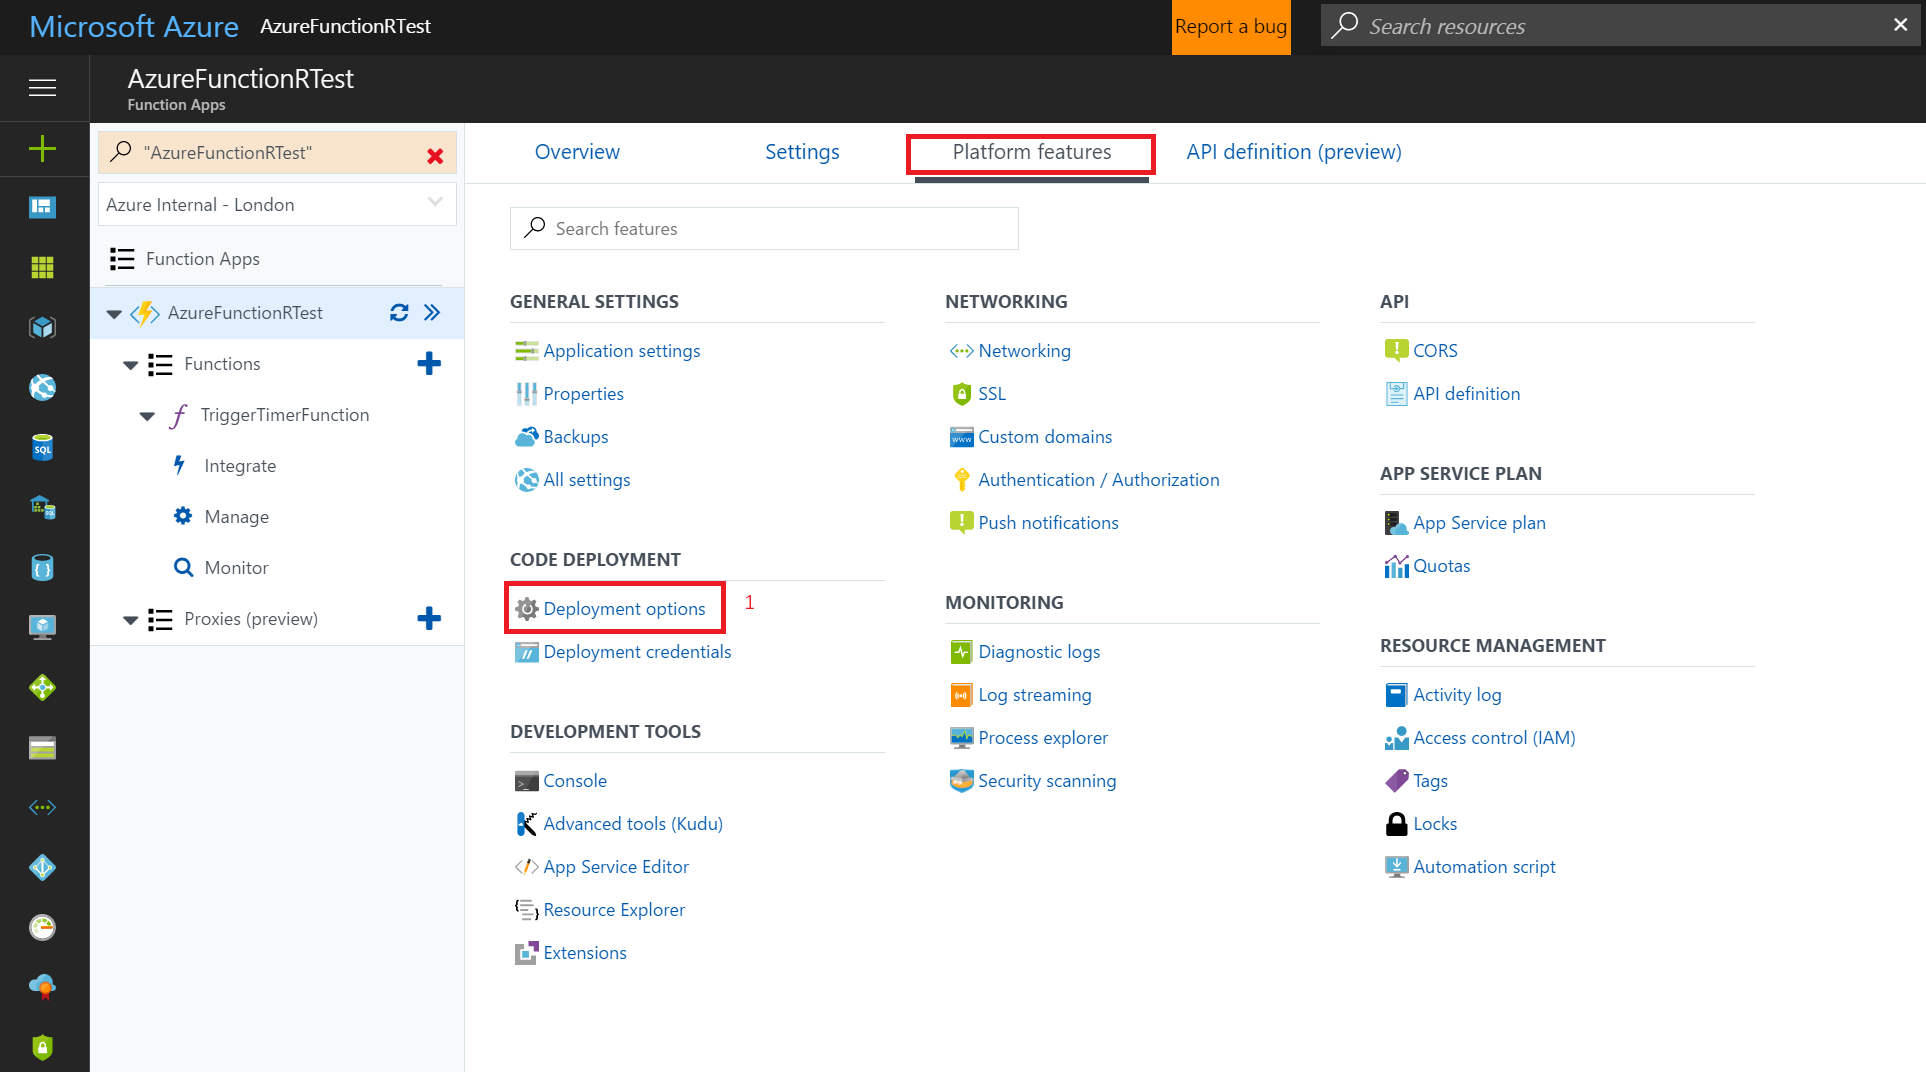1926x1072 pixels.
Task: Switch to the Overview tab
Action: [577, 152]
